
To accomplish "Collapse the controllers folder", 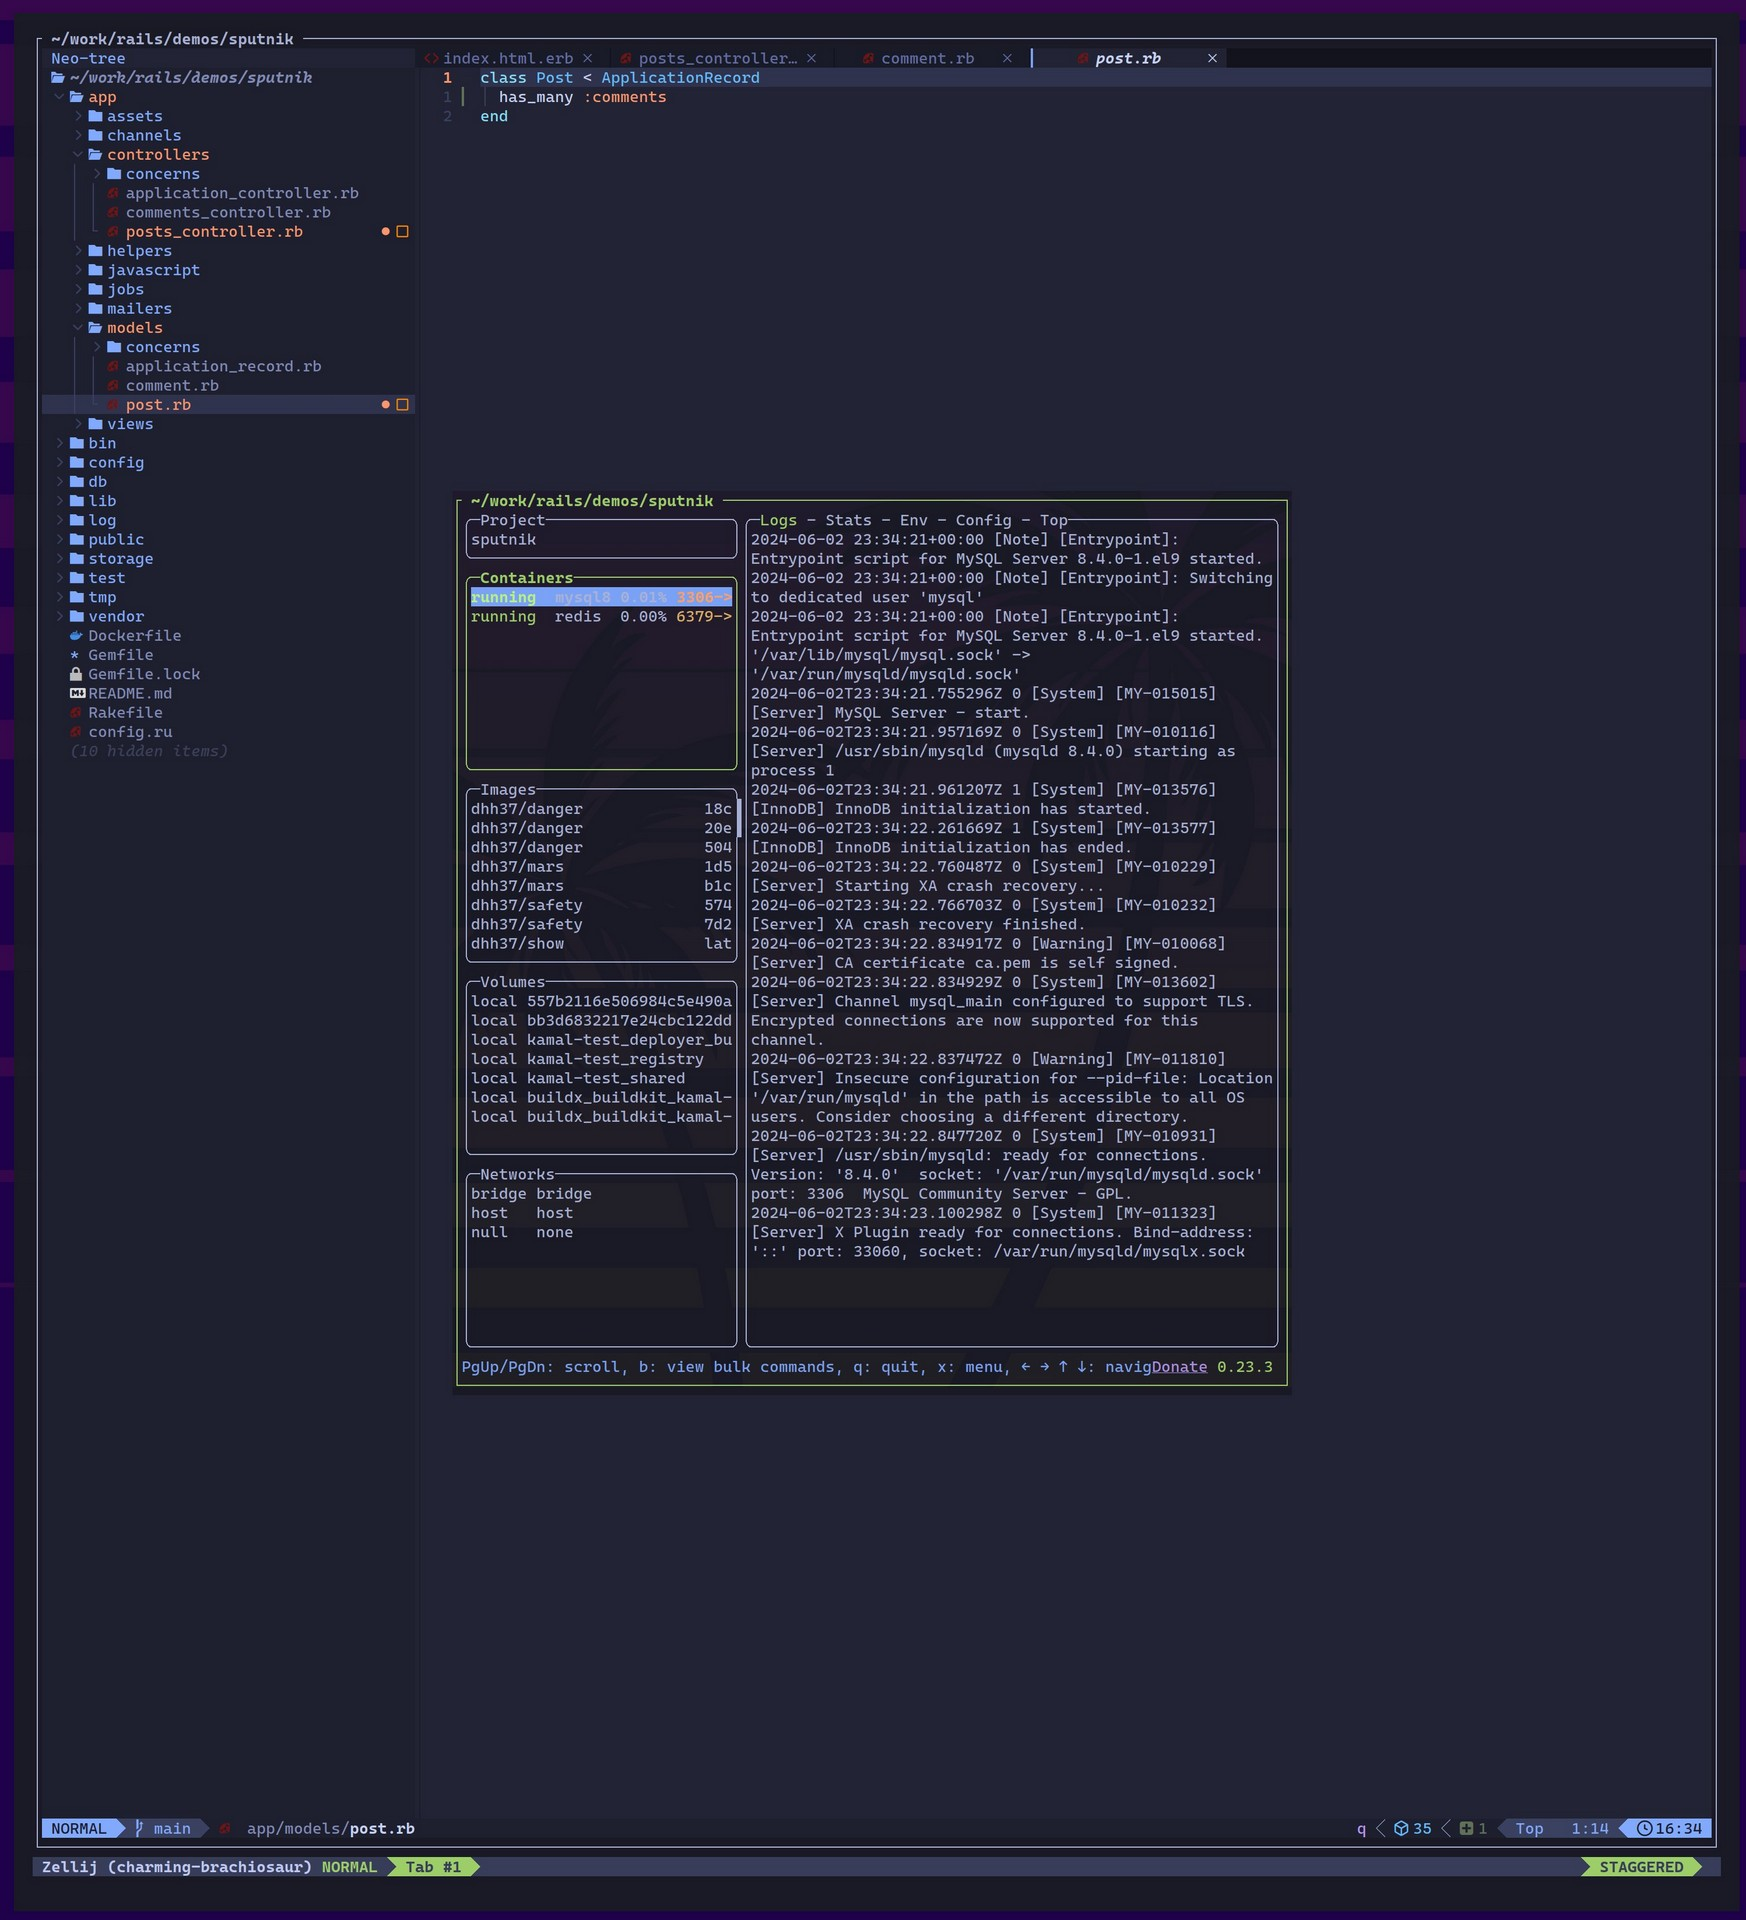I will [157, 155].
